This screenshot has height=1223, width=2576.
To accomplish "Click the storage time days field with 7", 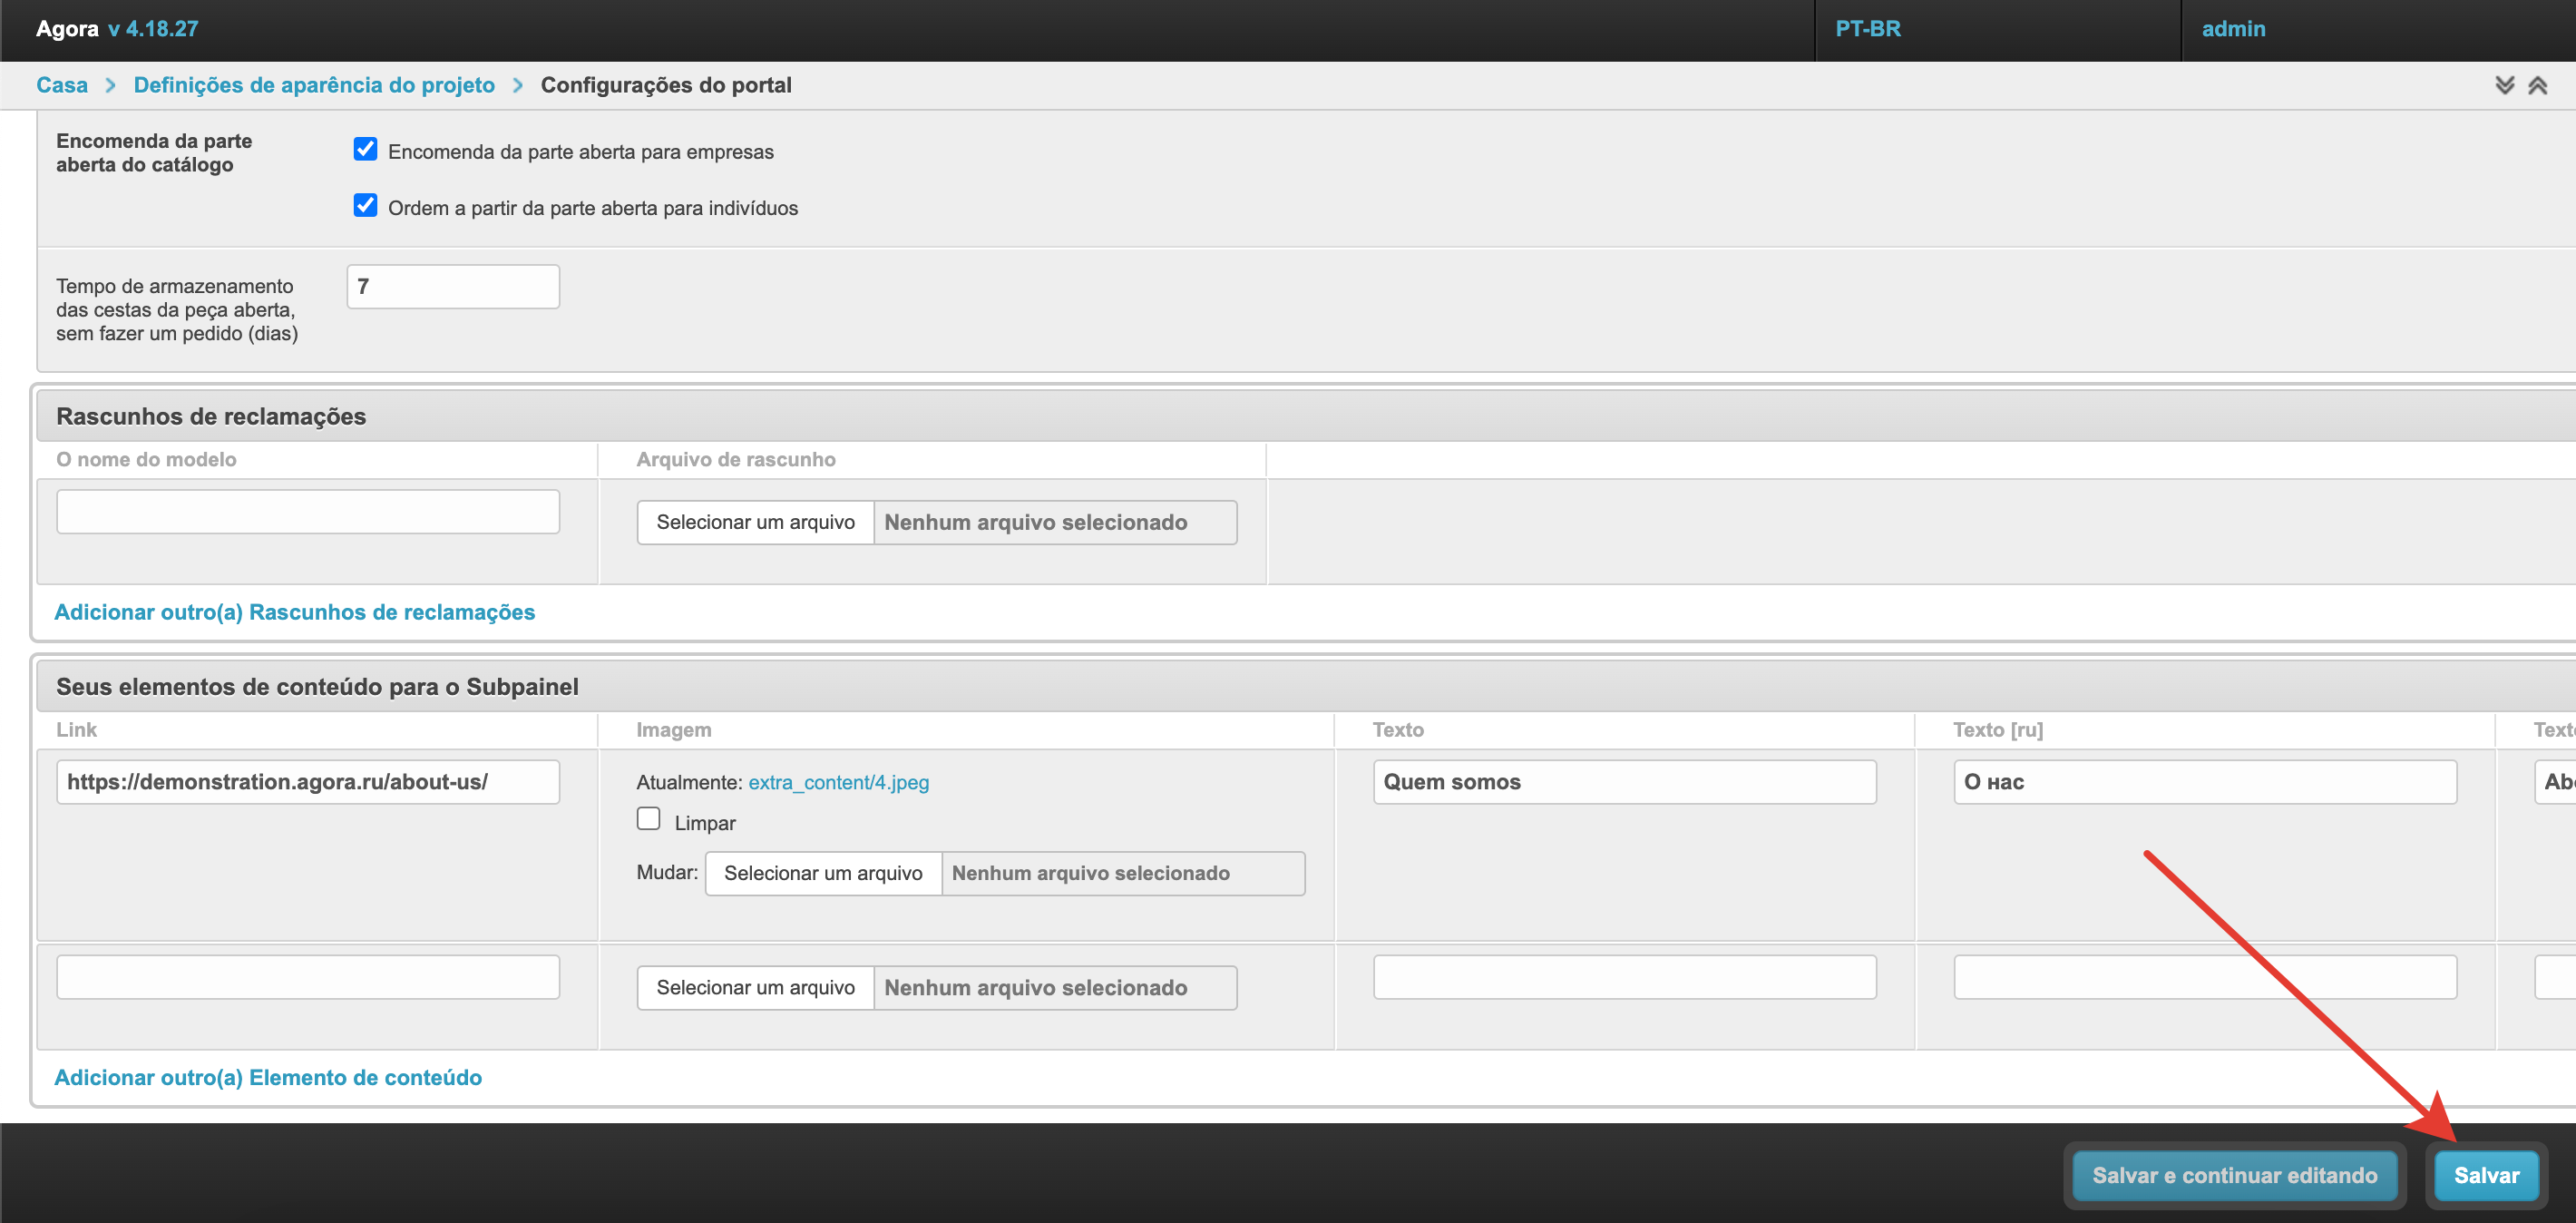I will click(452, 287).
